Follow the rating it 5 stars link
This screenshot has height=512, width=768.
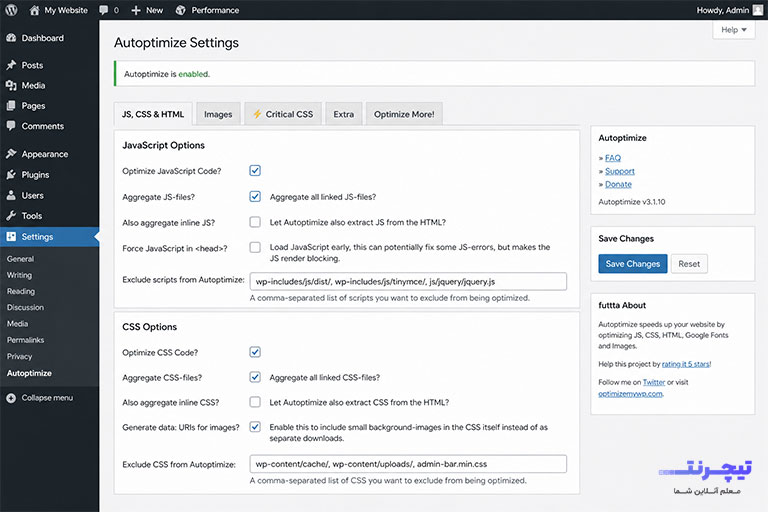tap(686, 364)
